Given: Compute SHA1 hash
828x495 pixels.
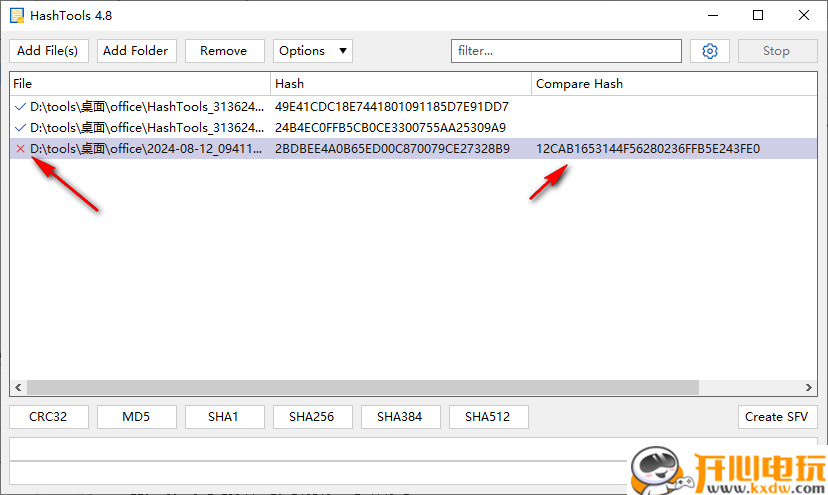Looking at the screenshot, I should pyautogui.click(x=224, y=417).
